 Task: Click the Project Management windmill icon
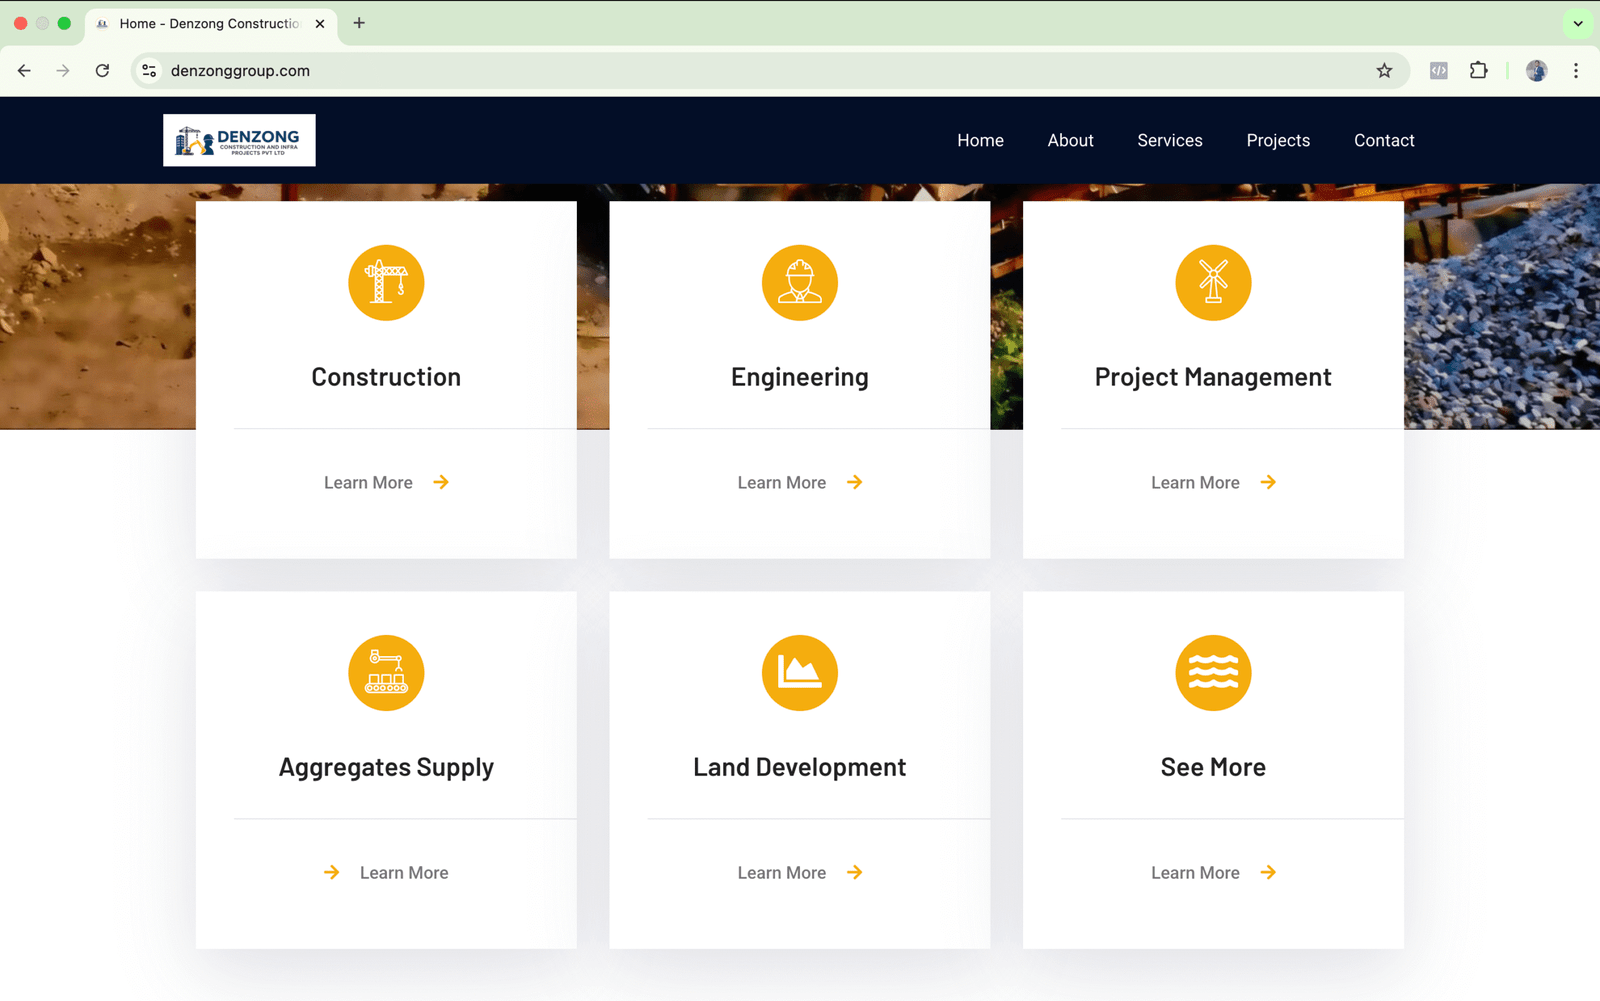tap(1213, 283)
